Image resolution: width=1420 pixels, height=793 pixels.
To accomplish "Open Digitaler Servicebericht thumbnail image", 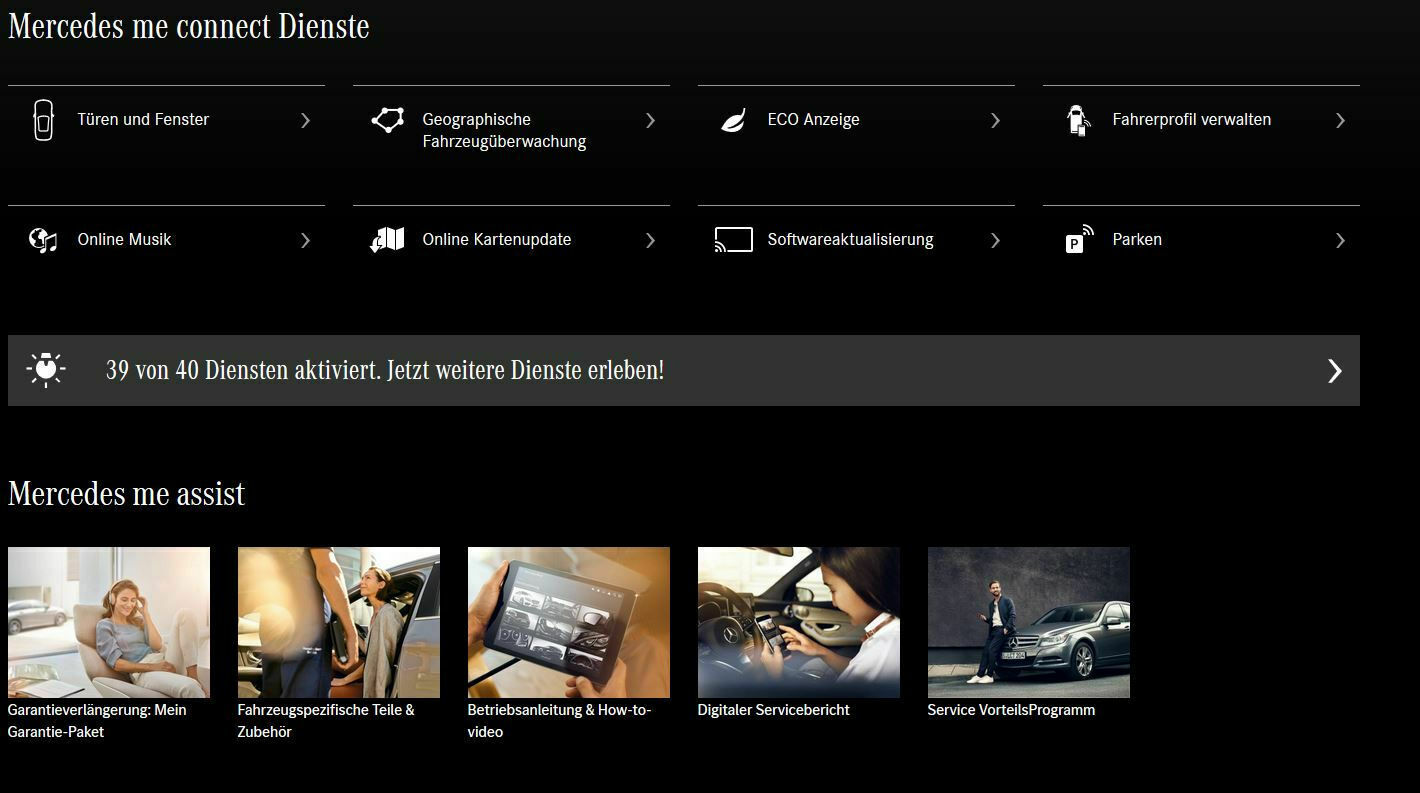I will coord(799,622).
